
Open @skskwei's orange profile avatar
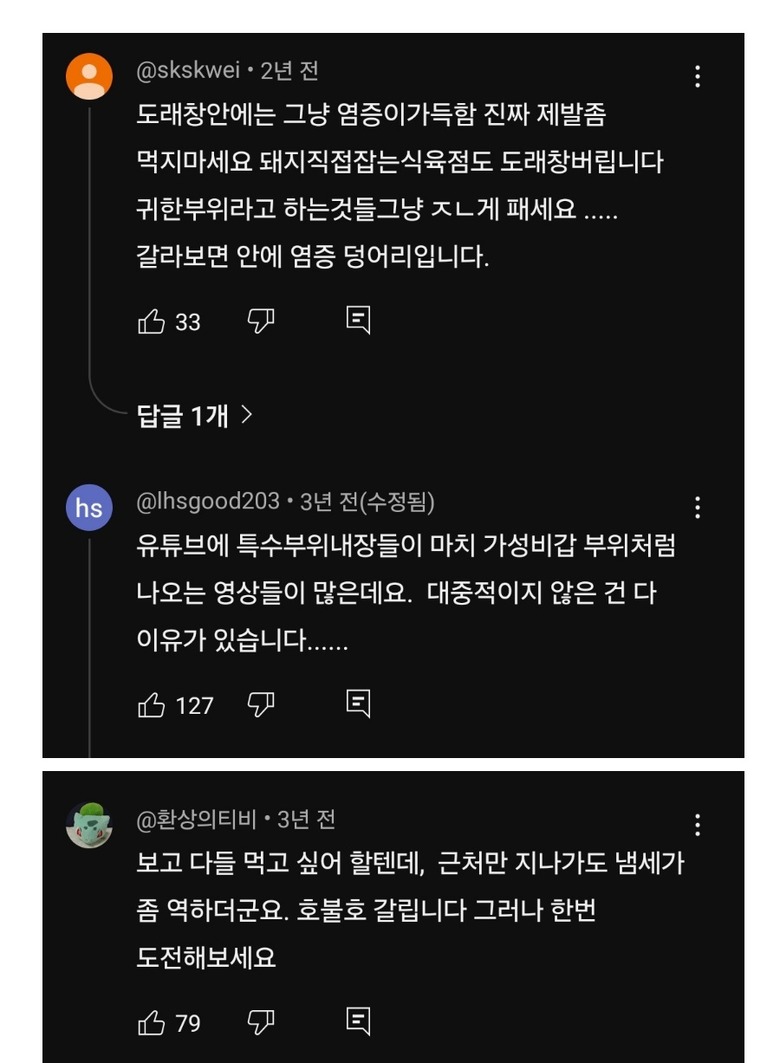89,77
